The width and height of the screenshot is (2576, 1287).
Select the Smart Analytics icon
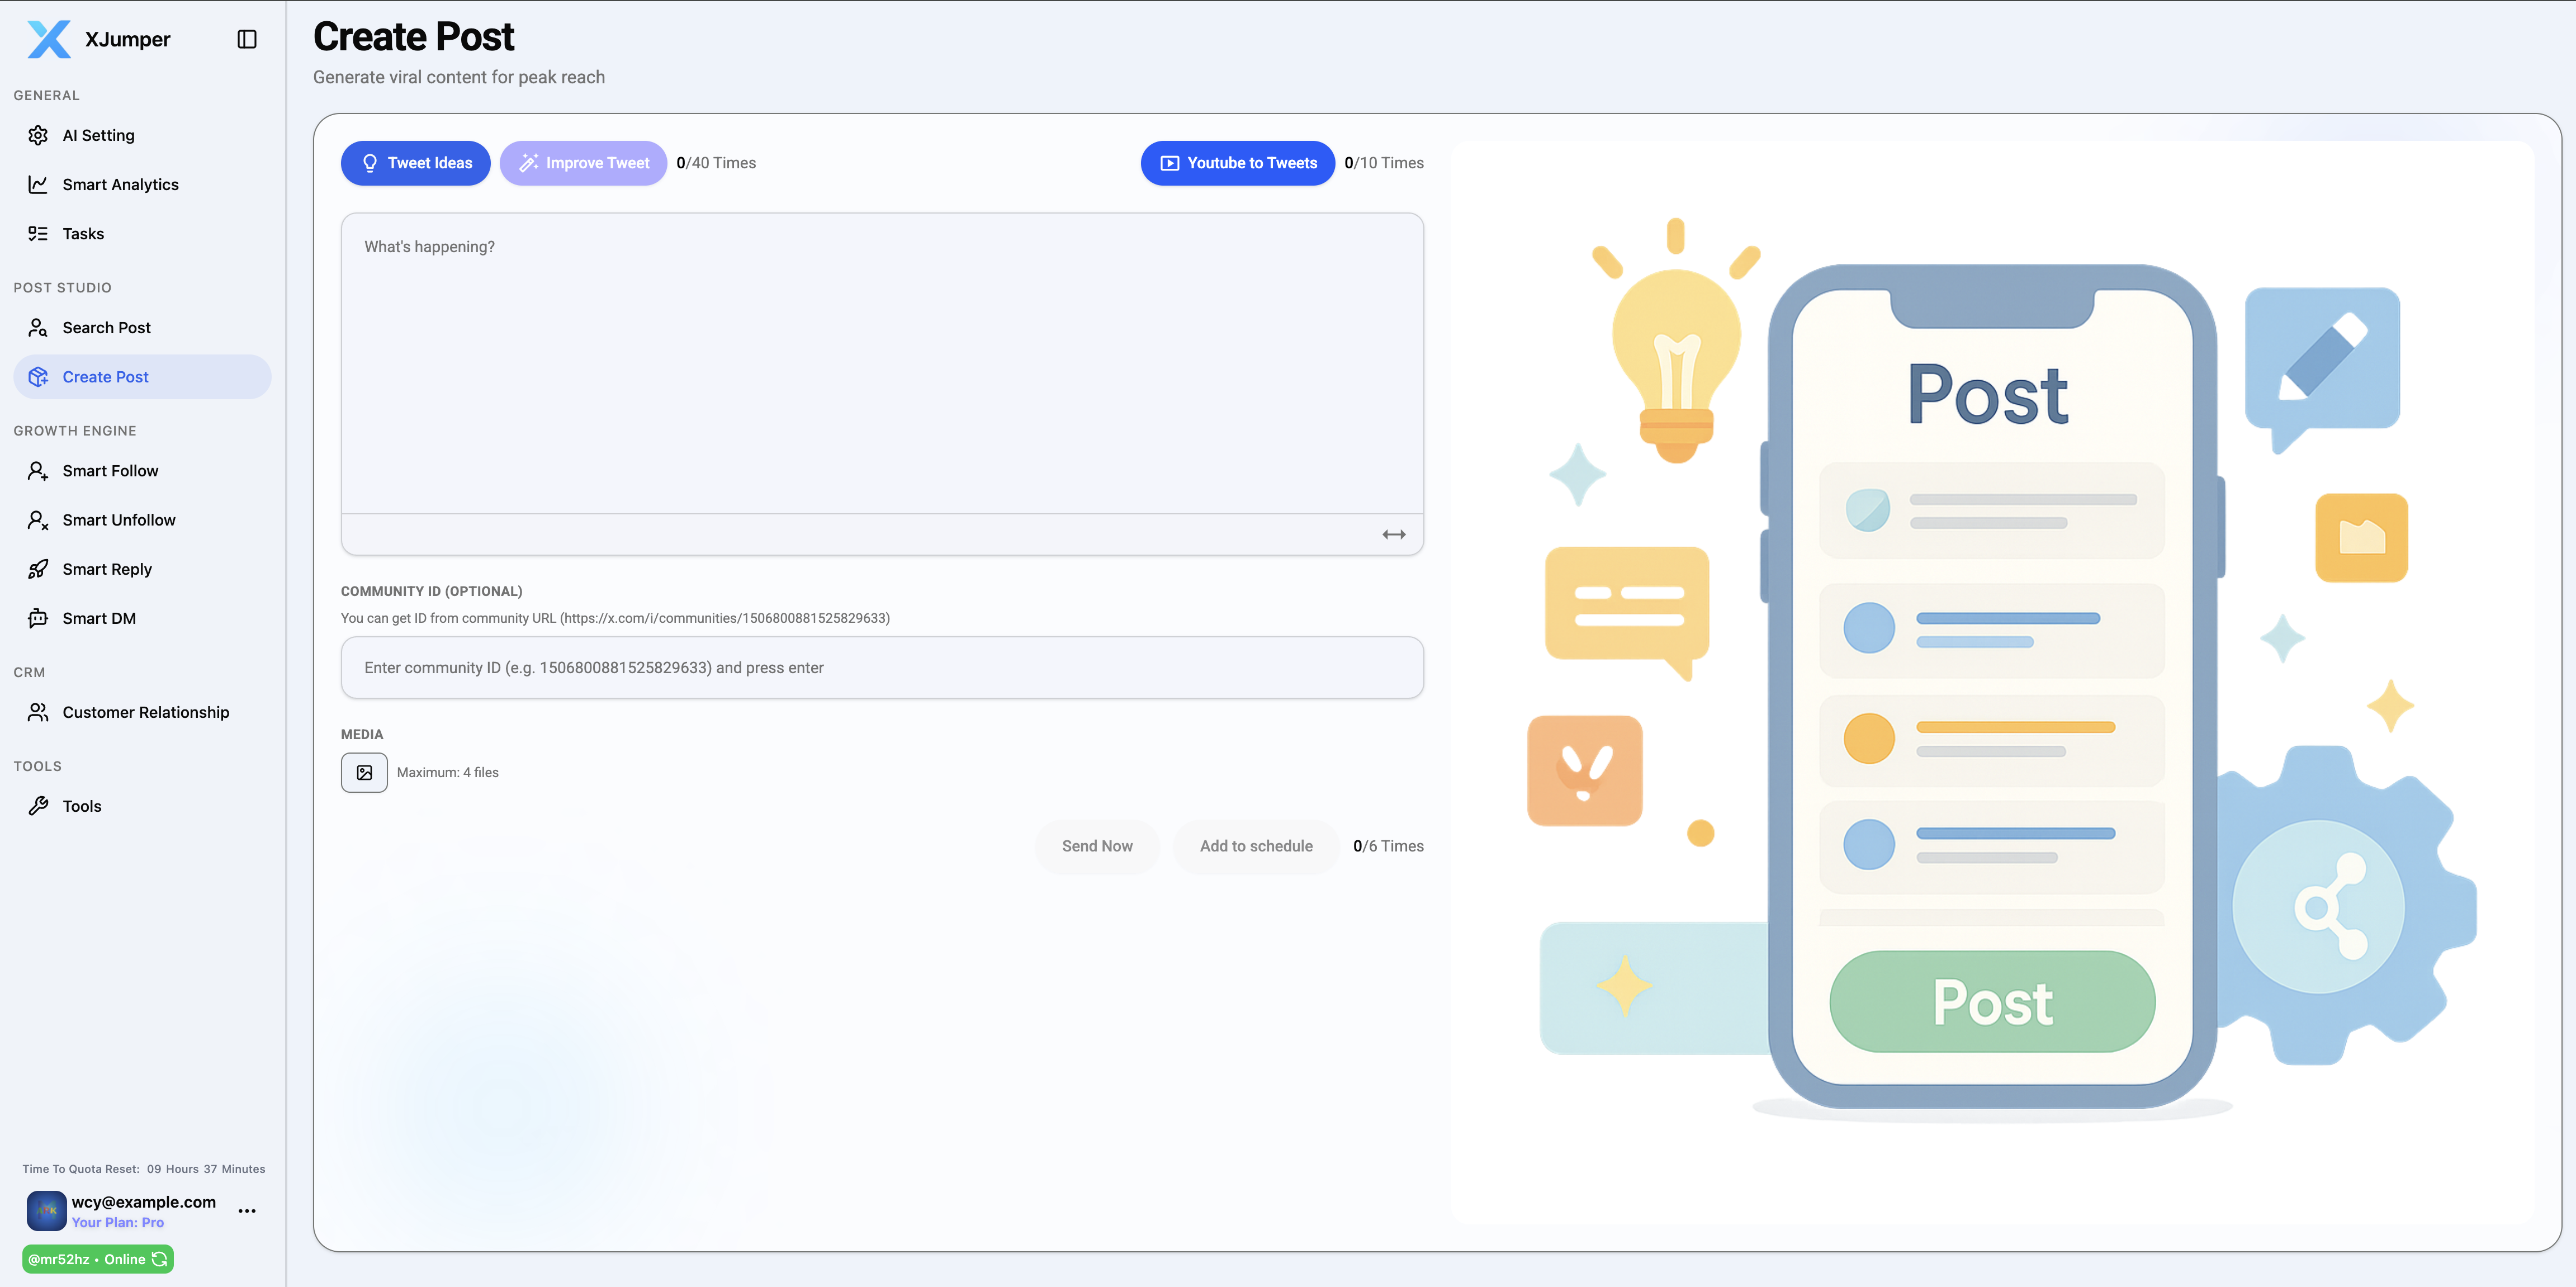tap(38, 184)
